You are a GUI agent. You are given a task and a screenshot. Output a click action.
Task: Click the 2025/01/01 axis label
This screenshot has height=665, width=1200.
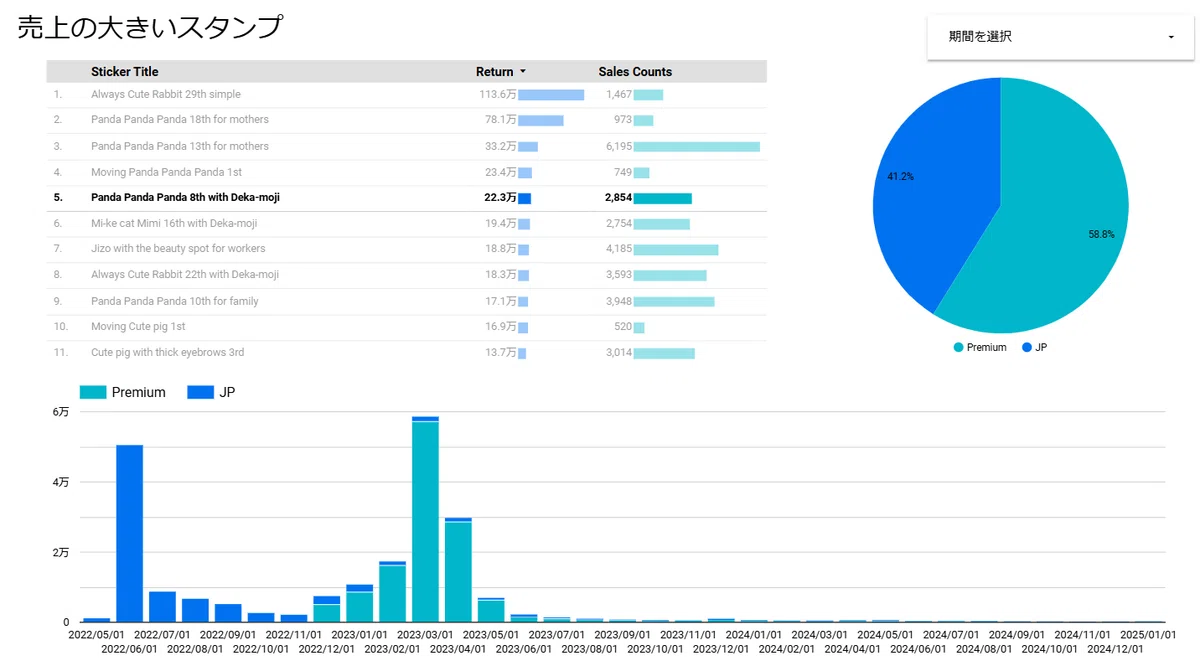[1146, 634]
